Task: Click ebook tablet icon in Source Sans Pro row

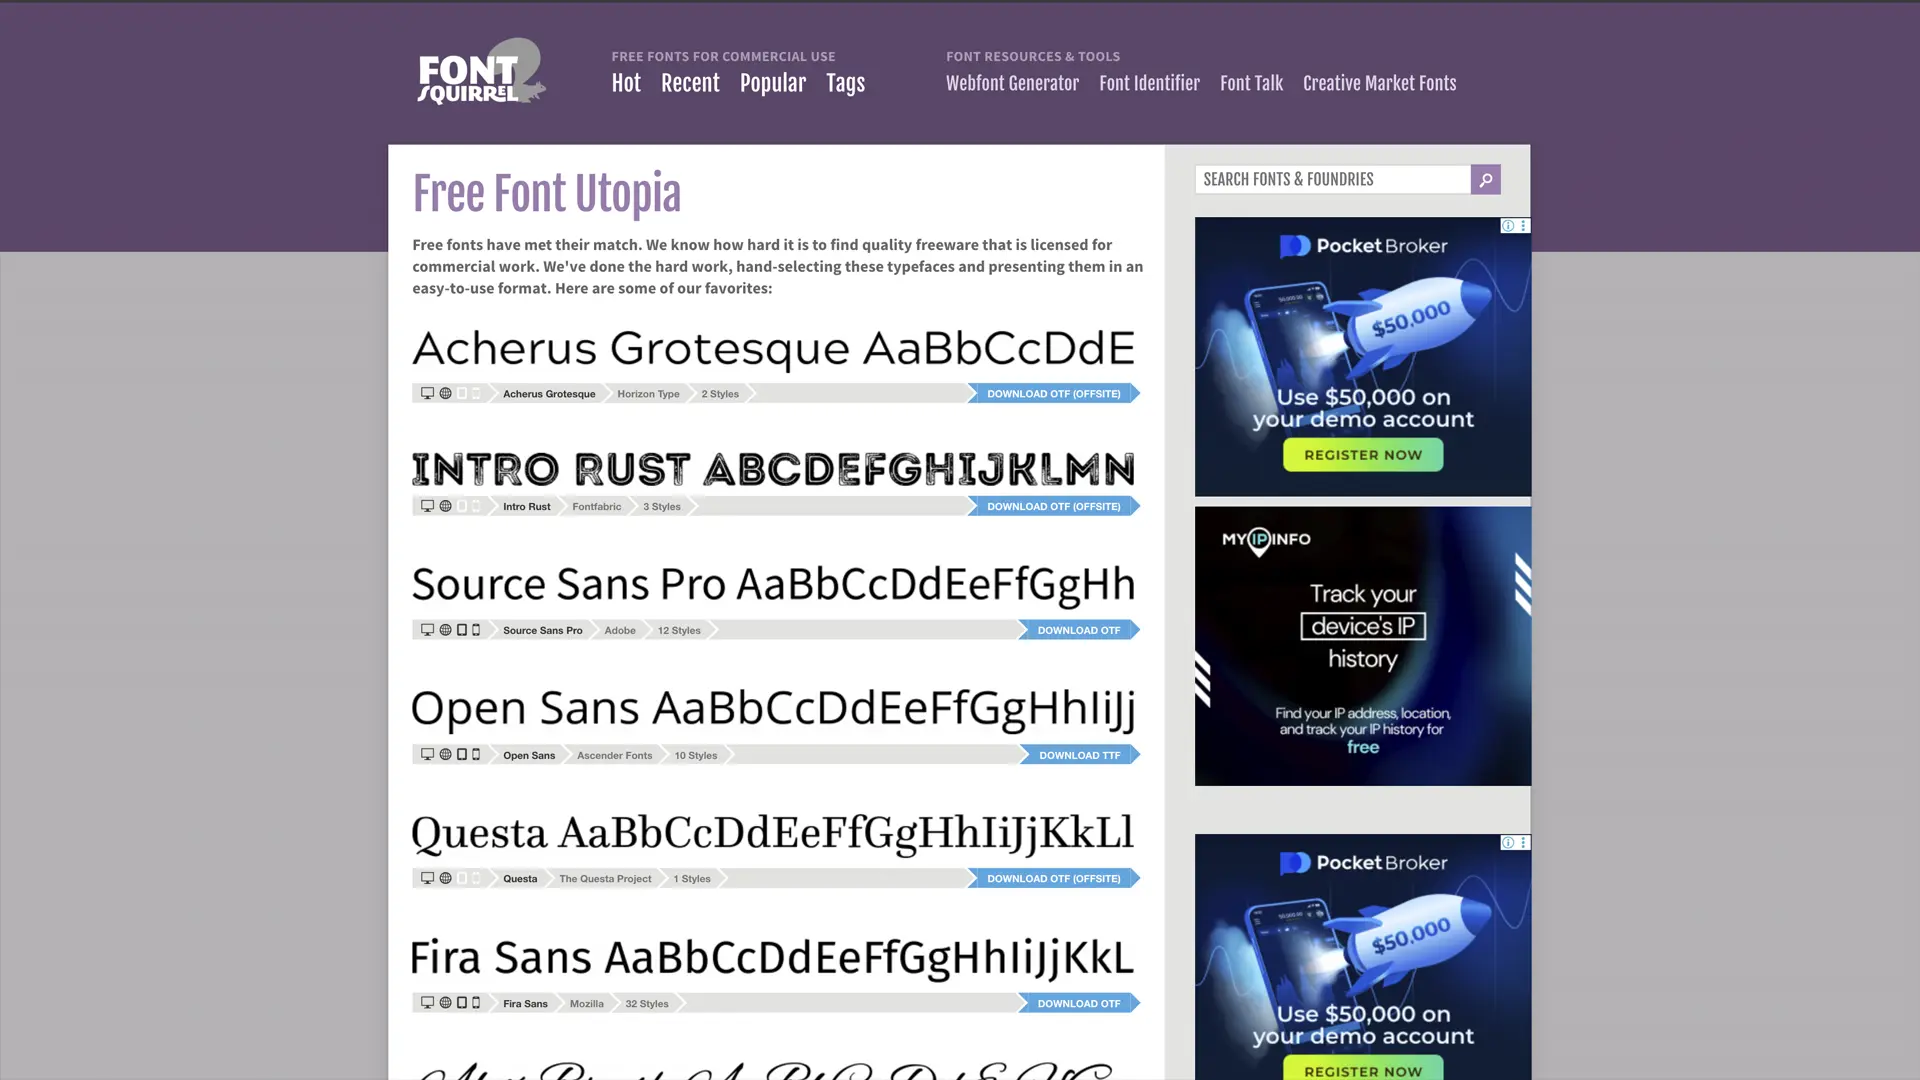Action: click(461, 630)
